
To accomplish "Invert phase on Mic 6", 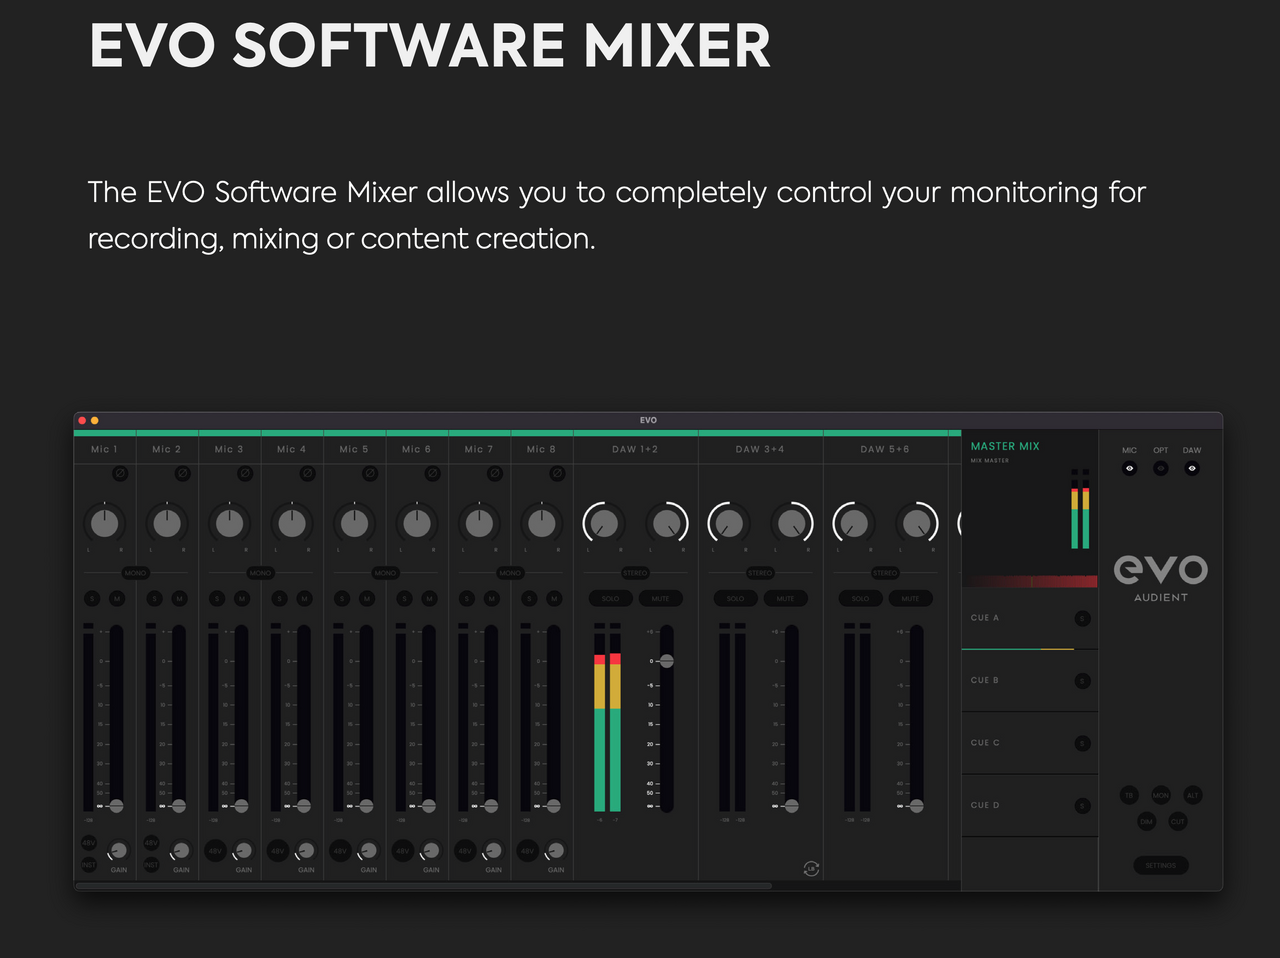I will [x=432, y=473].
